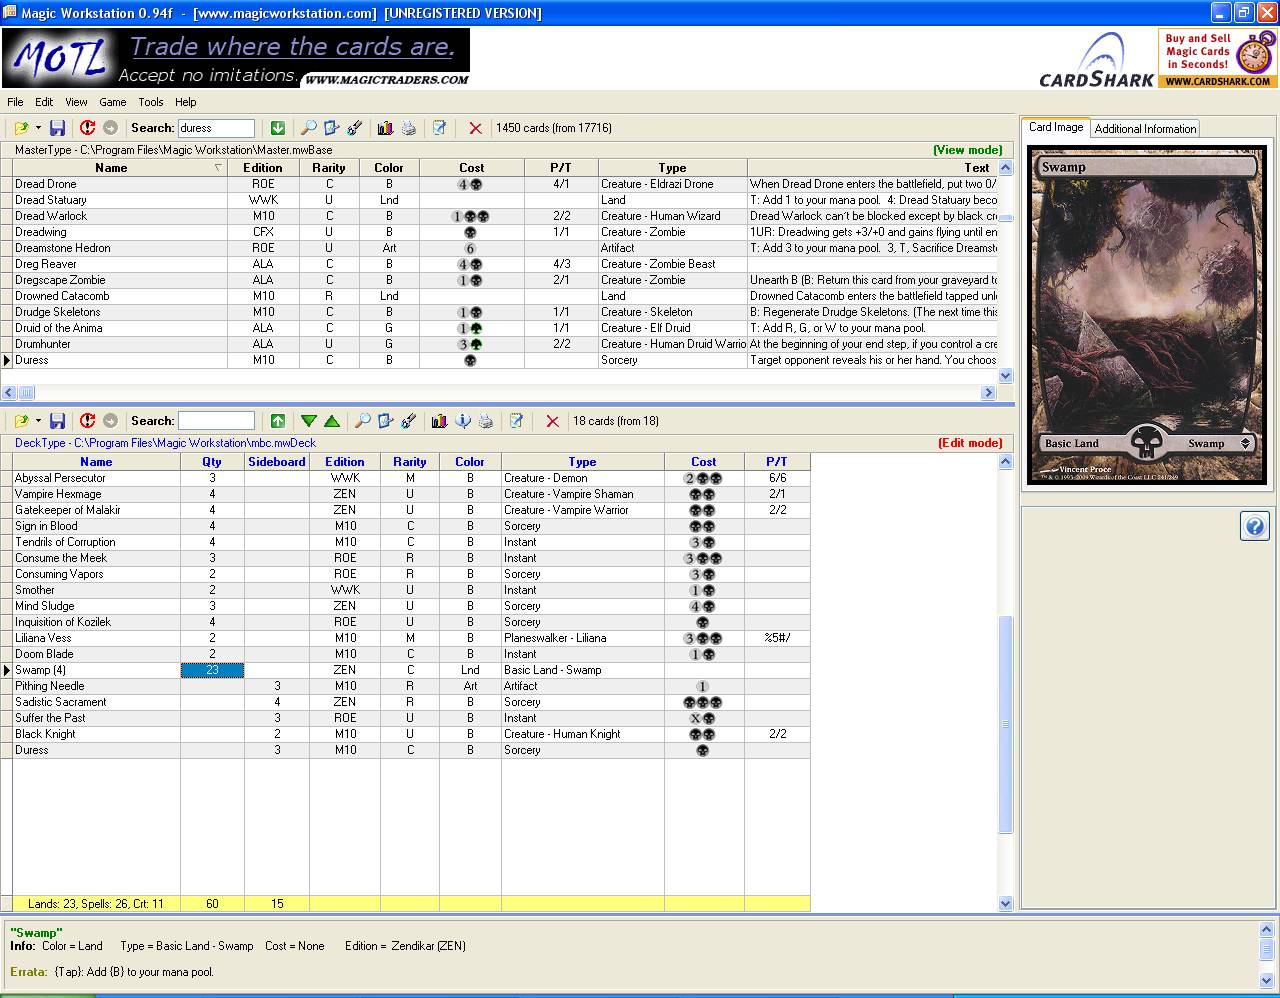Click the Swamp quantity cell showing 23
The height and width of the screenshot is (998, 1280).
tap(212, 670)
